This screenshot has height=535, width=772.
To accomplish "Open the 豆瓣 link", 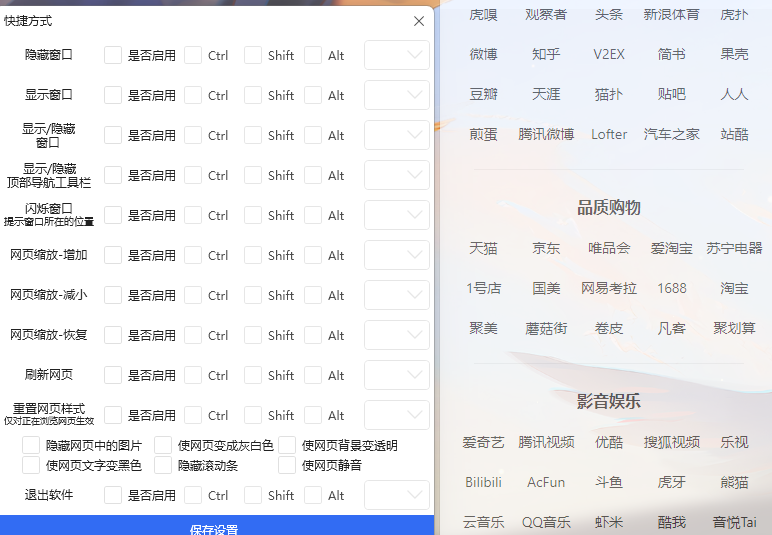I will [x=483, y=94].
